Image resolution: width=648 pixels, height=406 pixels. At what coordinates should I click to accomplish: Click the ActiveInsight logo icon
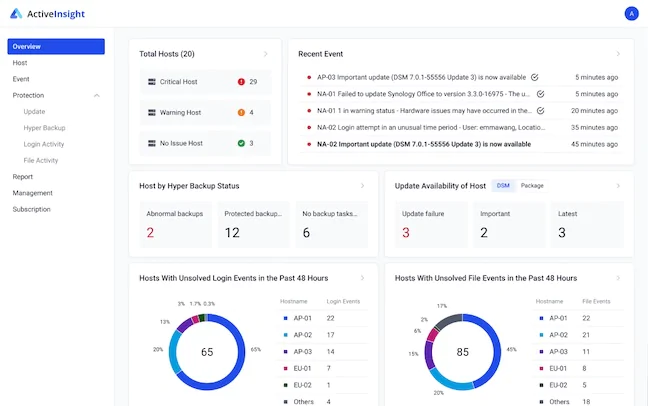click(x=16, y=14)
